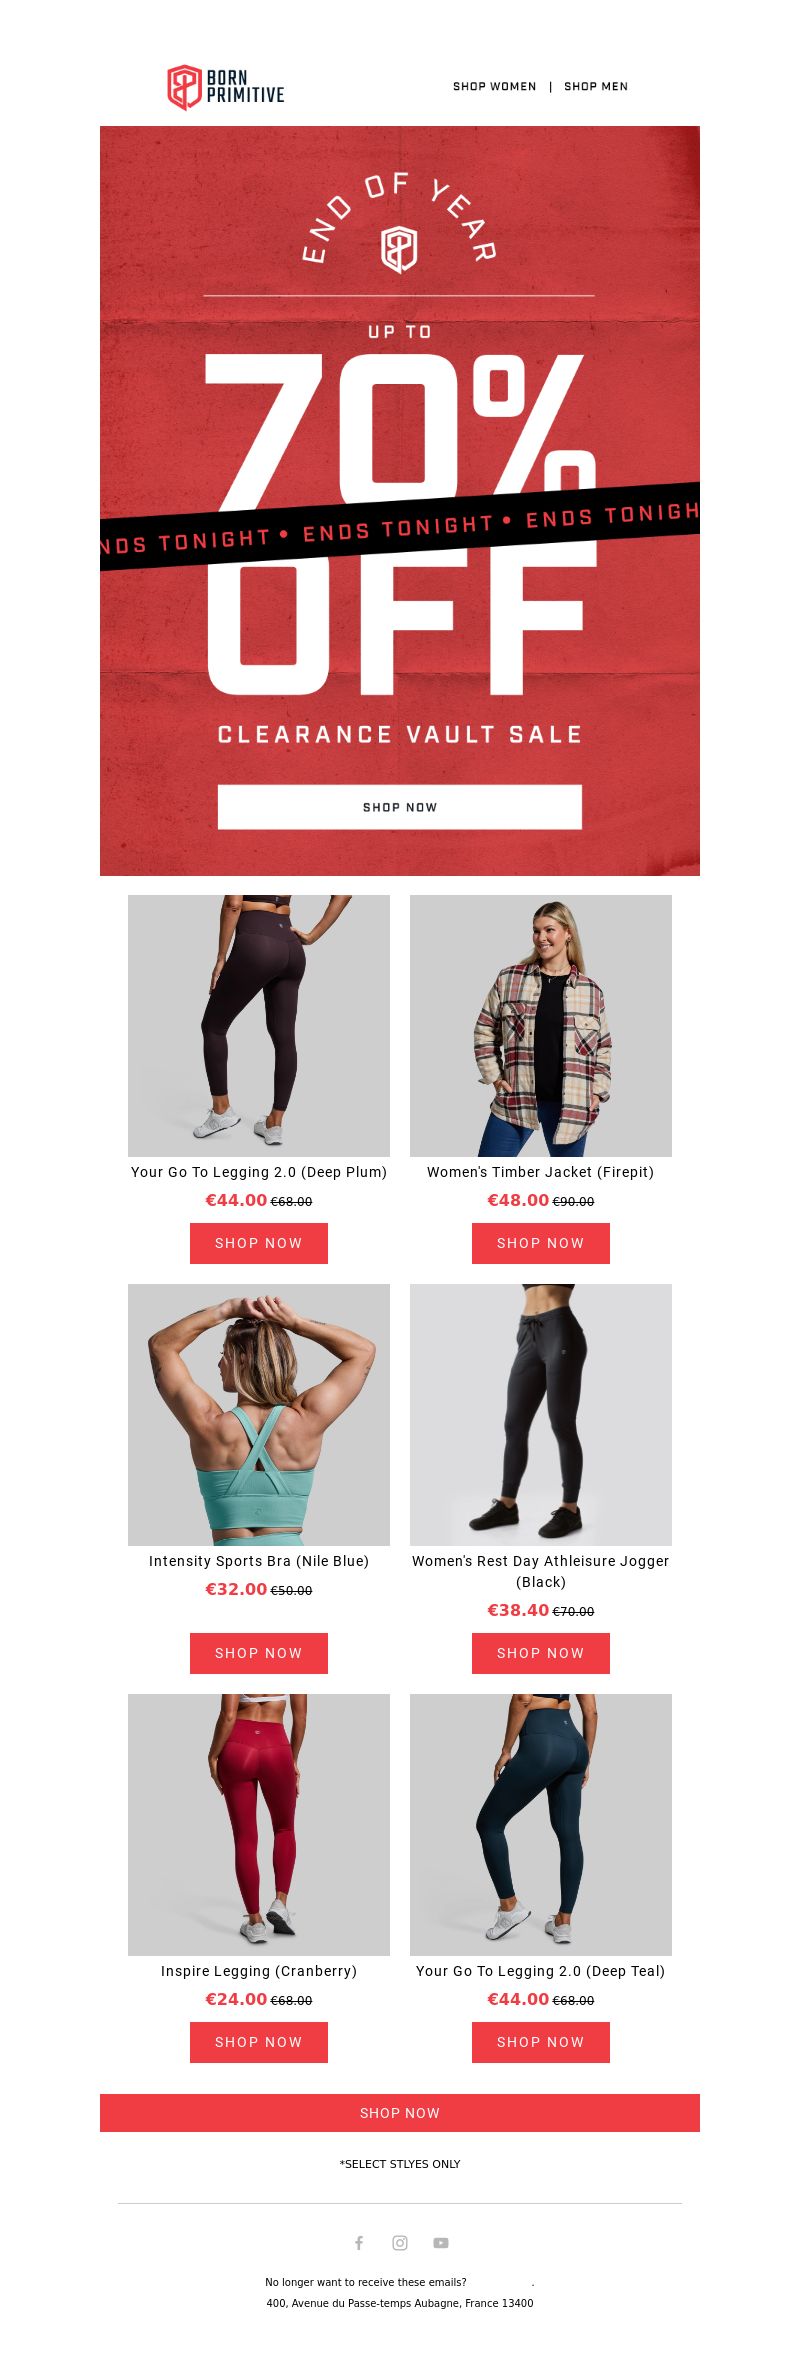800x2361 pixels.
Task: Go to Shop Men
Action: [596, 86]
